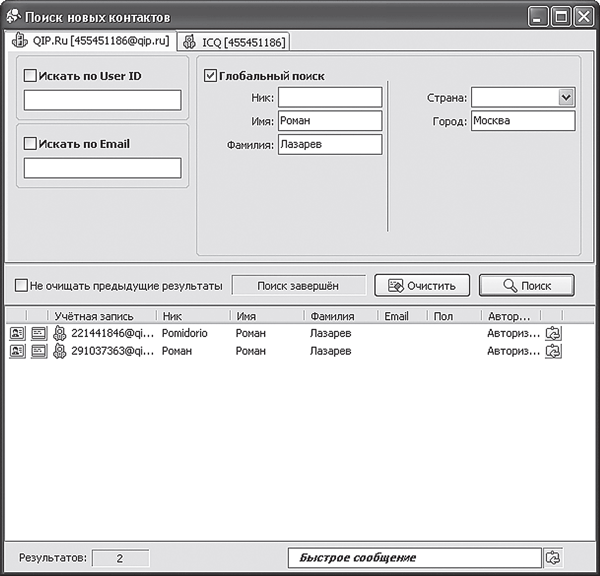Click user info icon for 291037363 row
The width and height of the screenshot is (600, 576).
click(17, 351)
